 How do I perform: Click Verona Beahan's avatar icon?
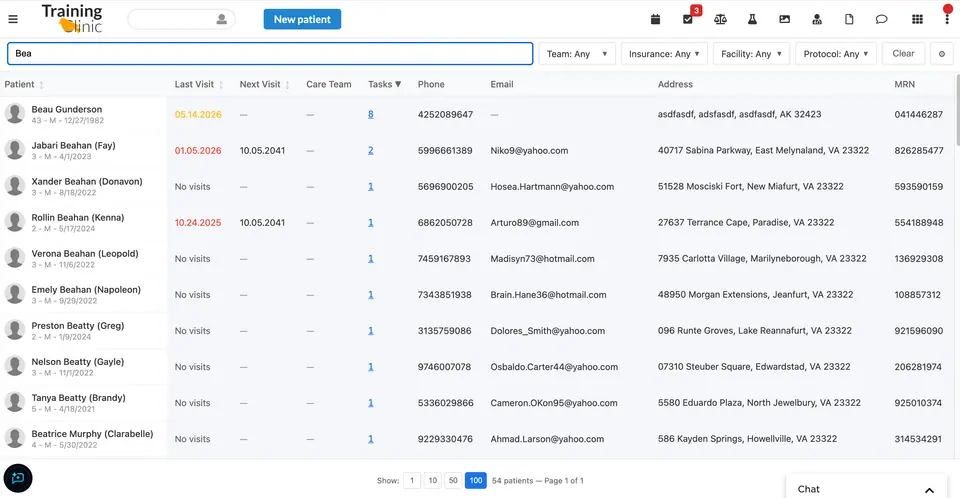[15, 258]
